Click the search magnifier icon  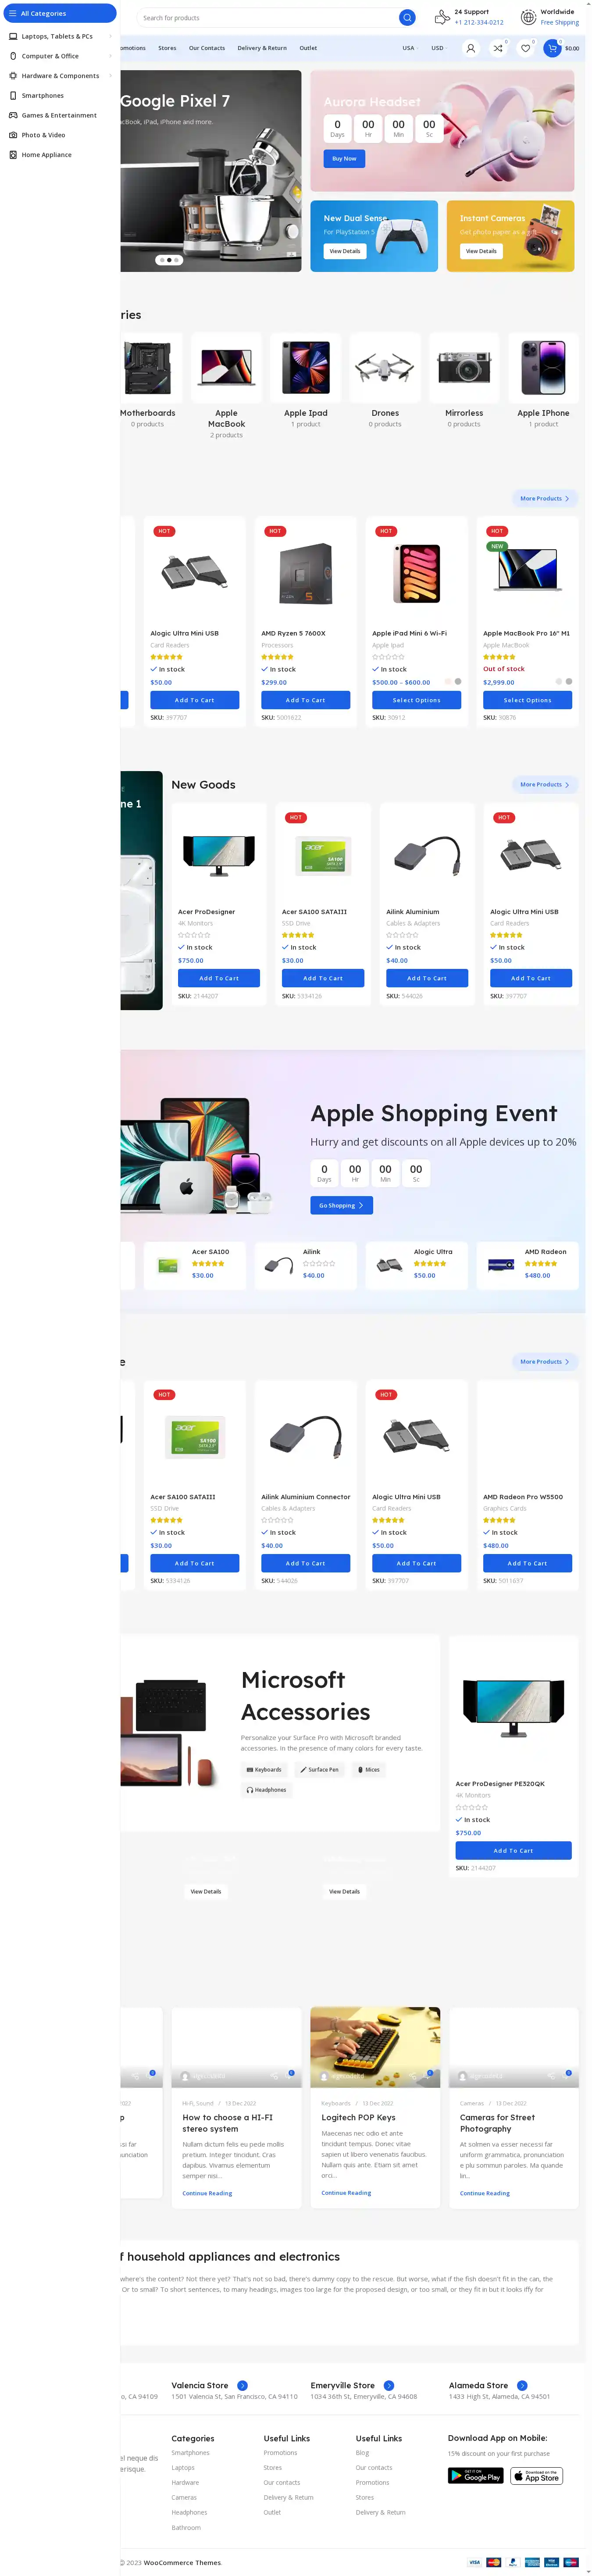(x=407, y=18)
